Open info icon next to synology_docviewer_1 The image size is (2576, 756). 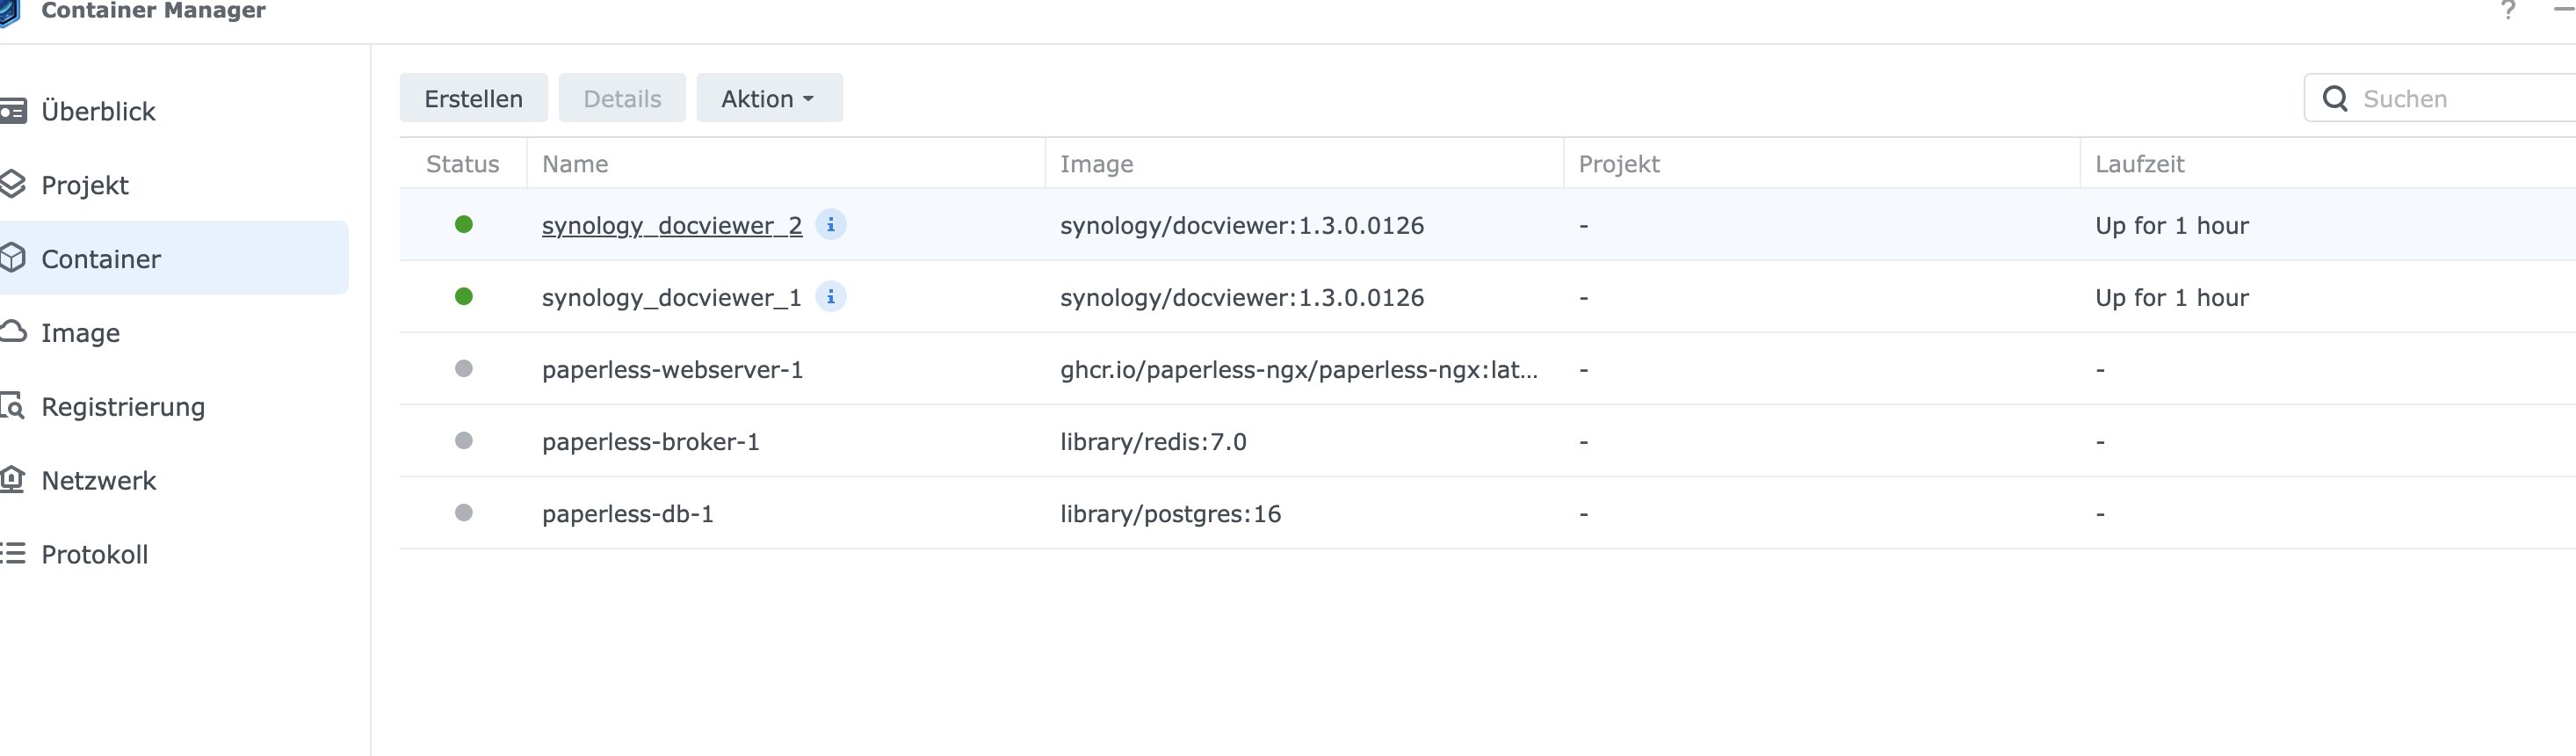[830, 297]
